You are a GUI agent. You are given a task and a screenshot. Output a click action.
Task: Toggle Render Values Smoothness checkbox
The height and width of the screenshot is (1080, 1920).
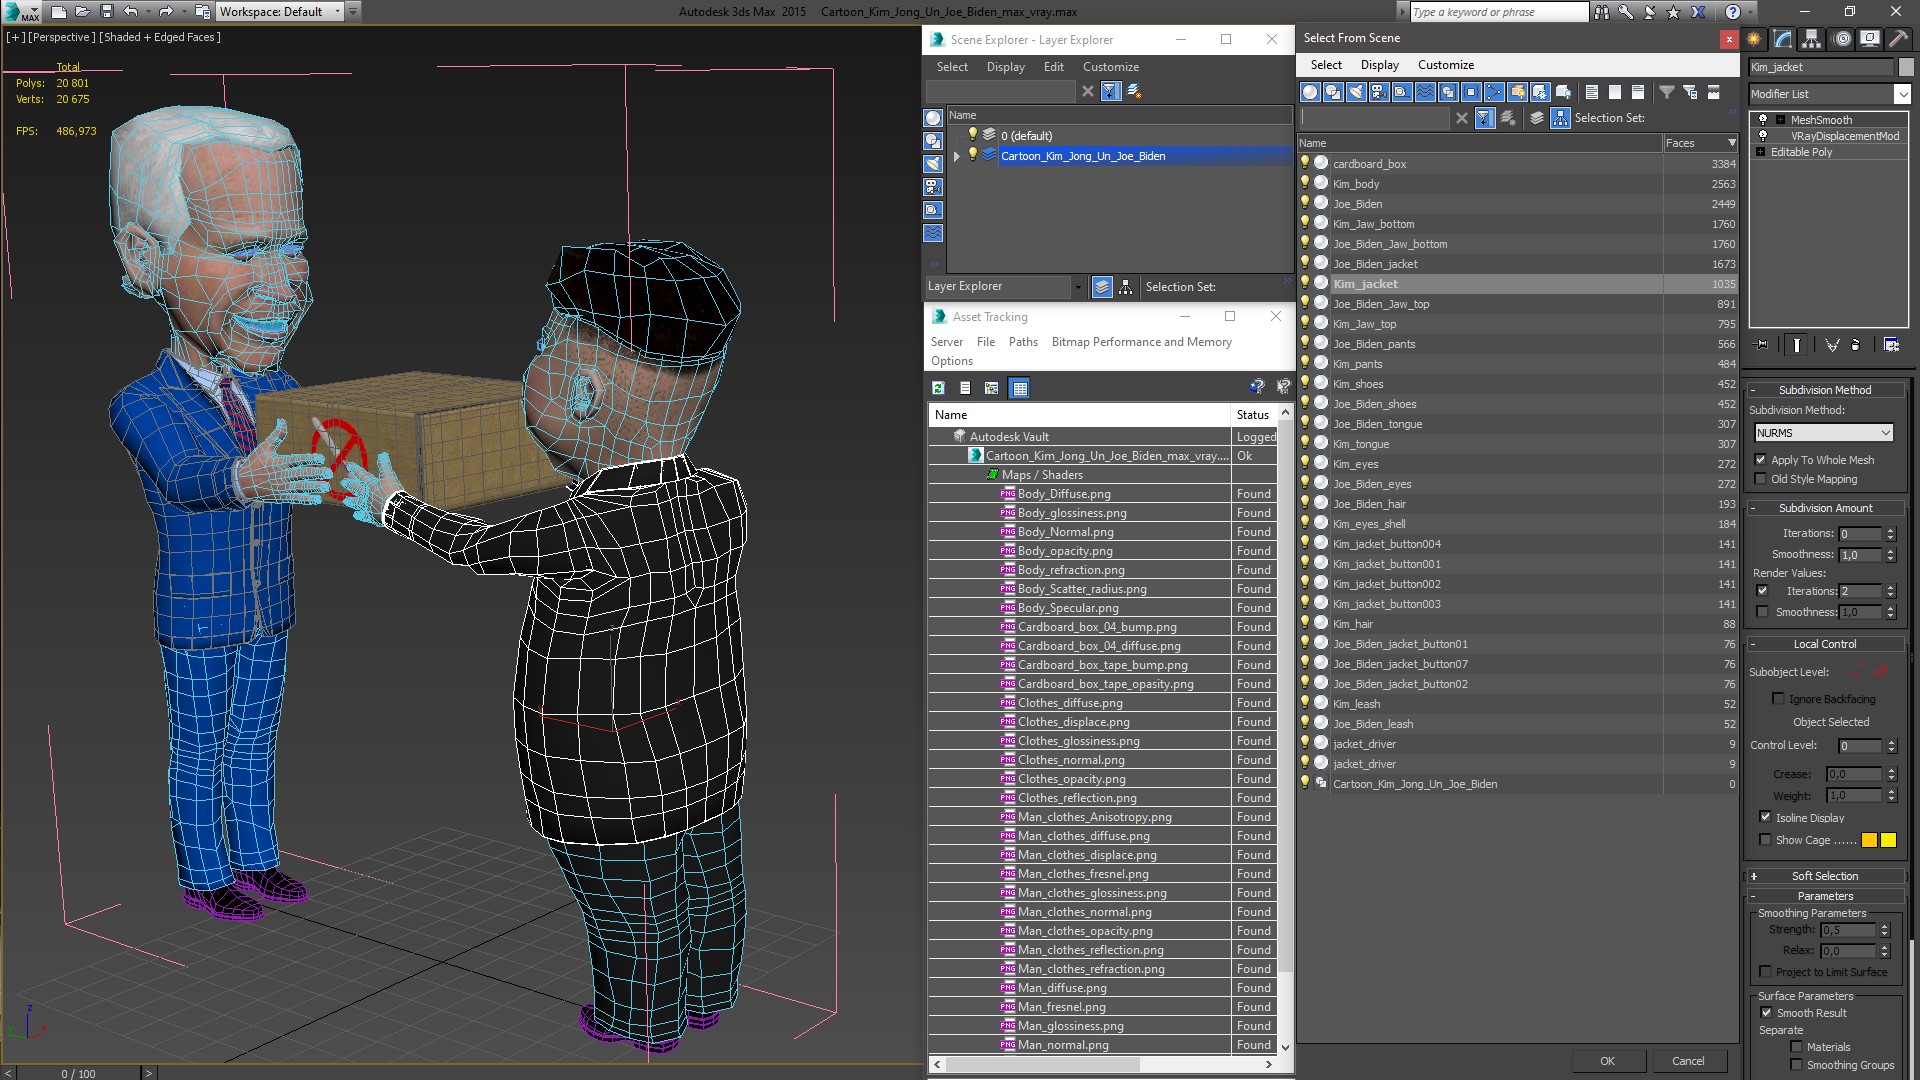point(1762,612)
